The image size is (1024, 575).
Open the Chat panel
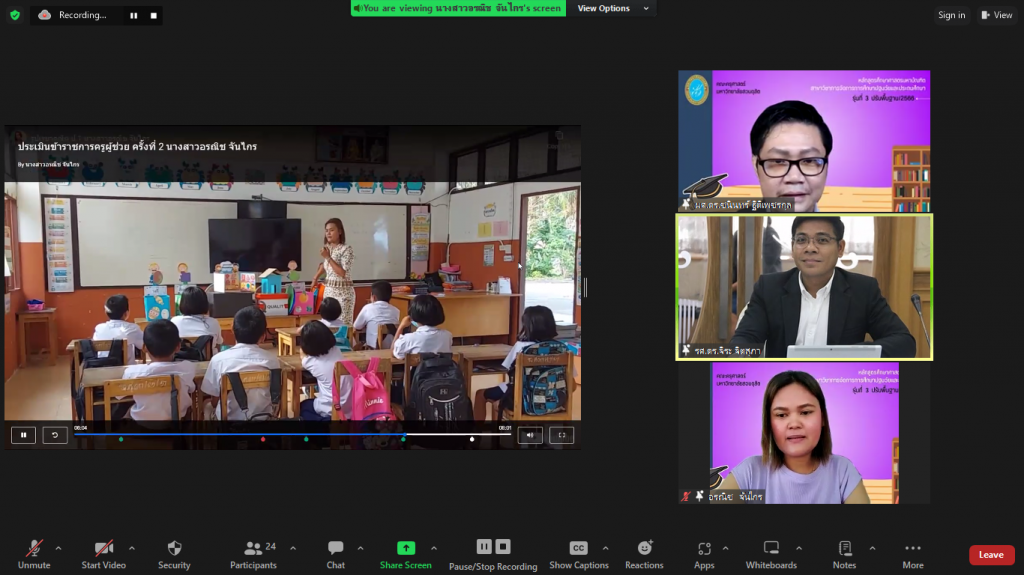(336, 549)
